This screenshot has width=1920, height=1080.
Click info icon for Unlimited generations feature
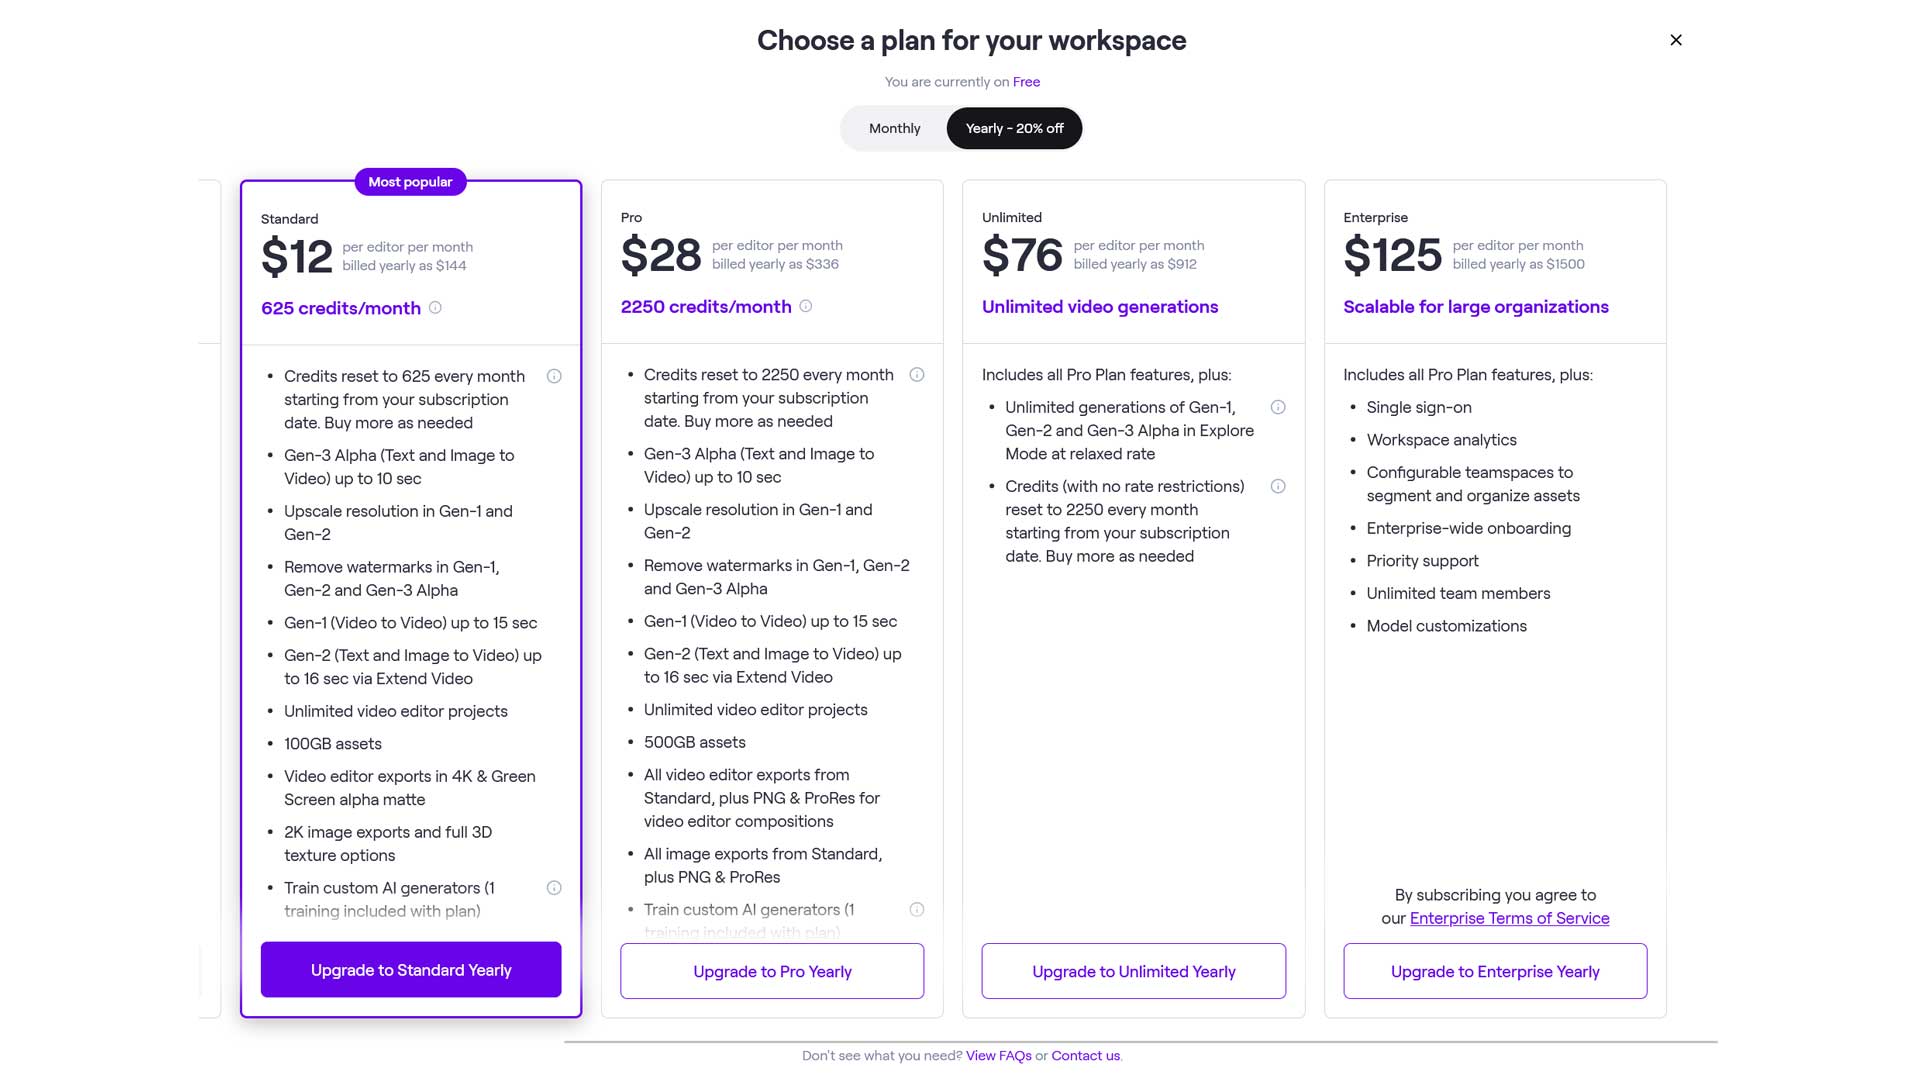[1278, 407]
